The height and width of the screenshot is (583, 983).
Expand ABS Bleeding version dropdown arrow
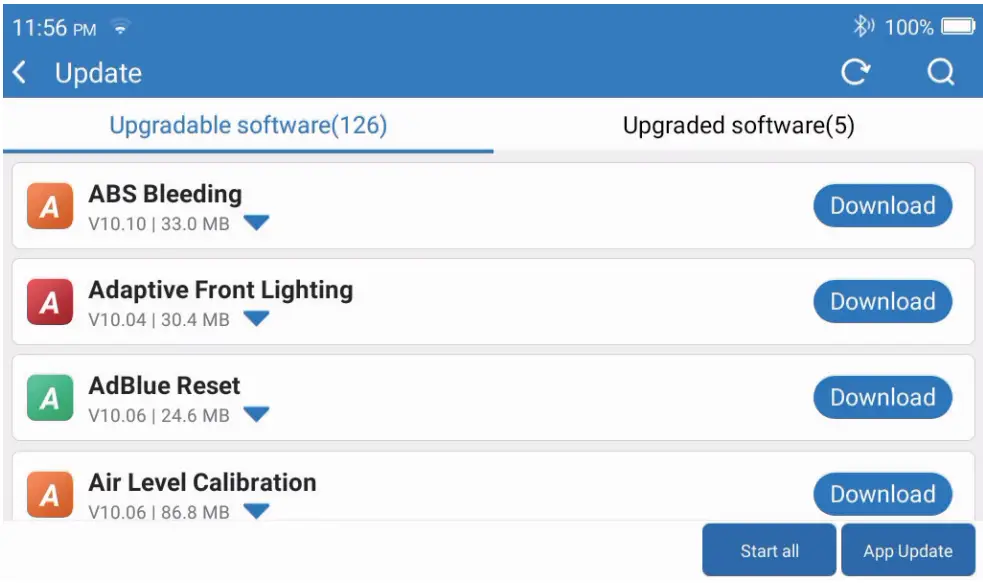(257, 223)
